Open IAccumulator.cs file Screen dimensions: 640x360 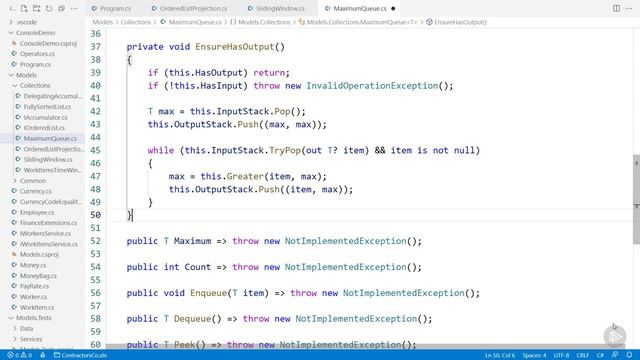(x=45, y=118)
